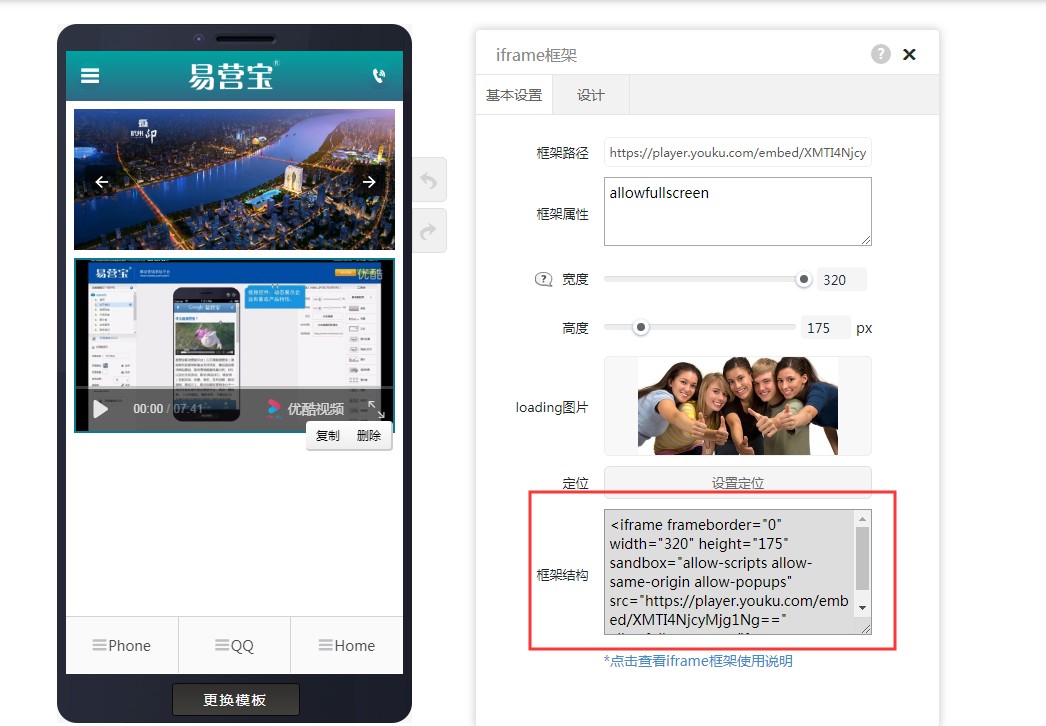Viewport: 1046px width, 726px height.
Task: Tap the QQ bottom nav item
Action: pyautogui.click(x=234, y=645)
